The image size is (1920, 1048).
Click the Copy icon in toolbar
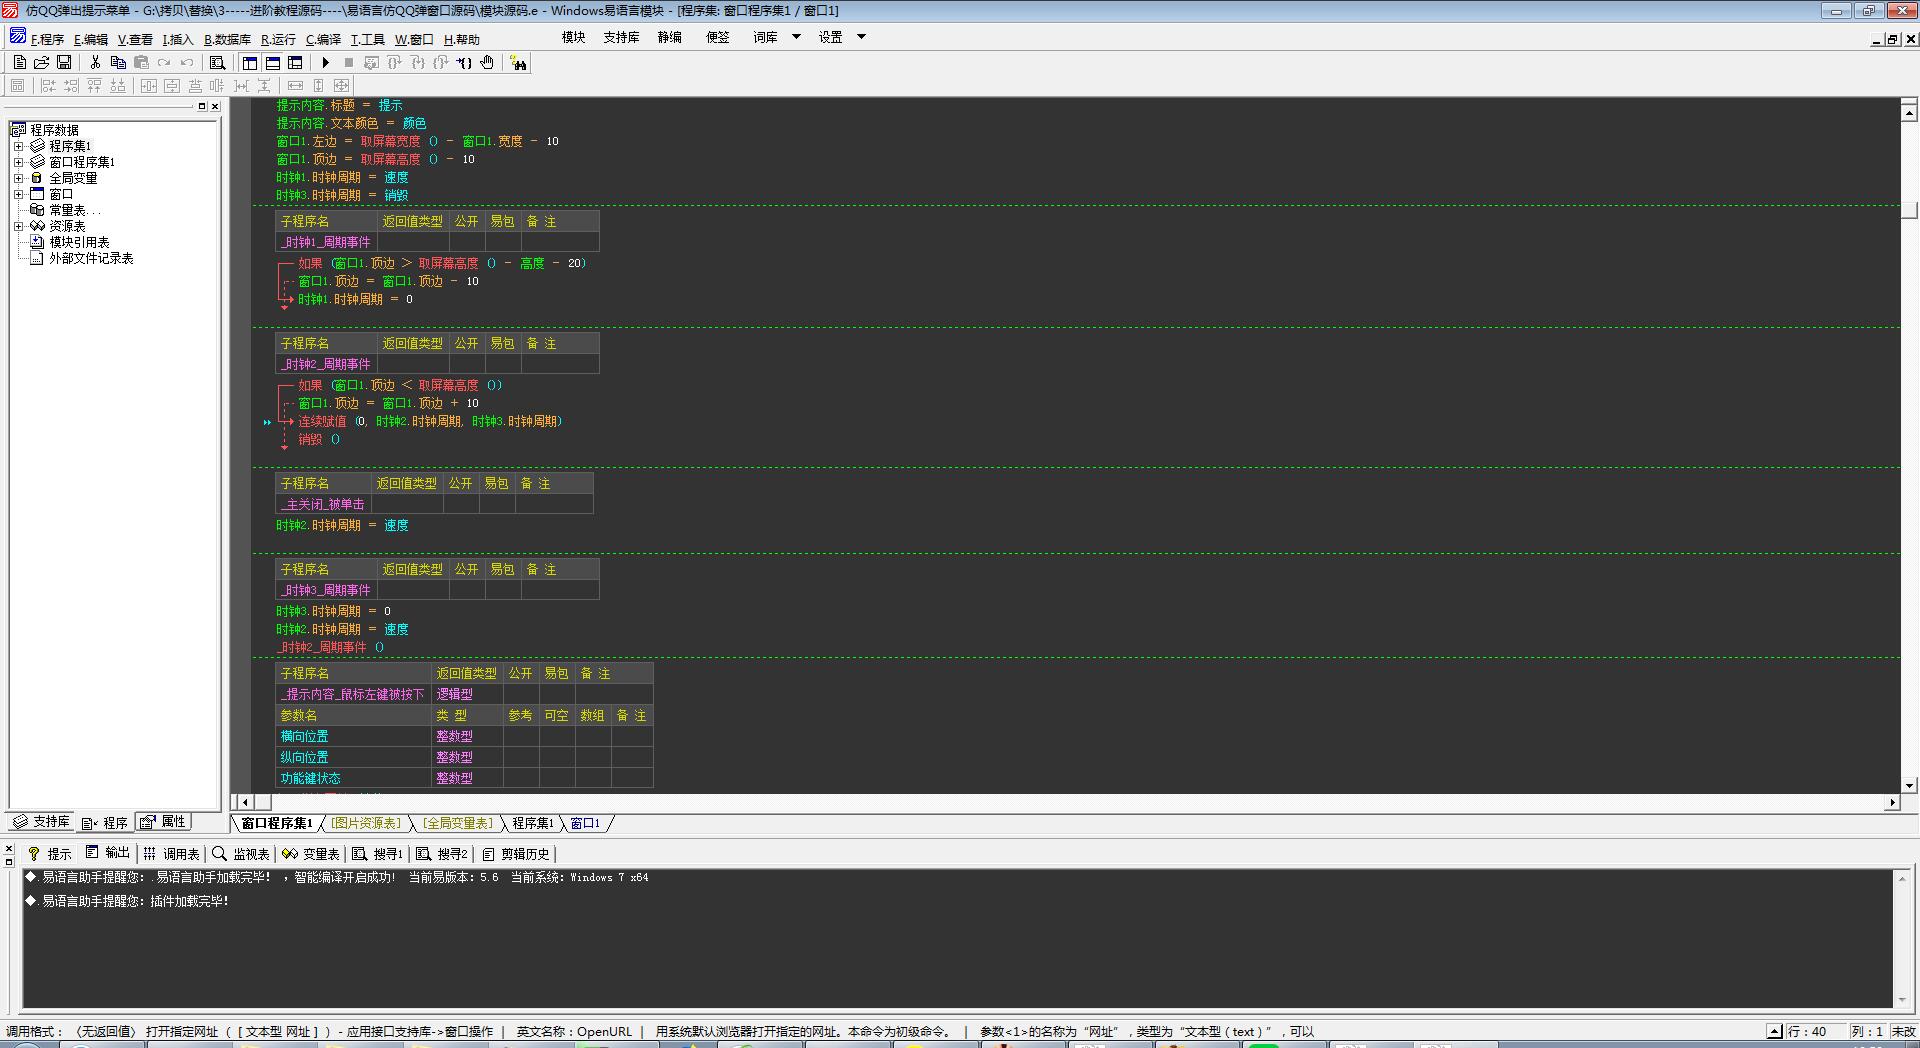[118, 62]
